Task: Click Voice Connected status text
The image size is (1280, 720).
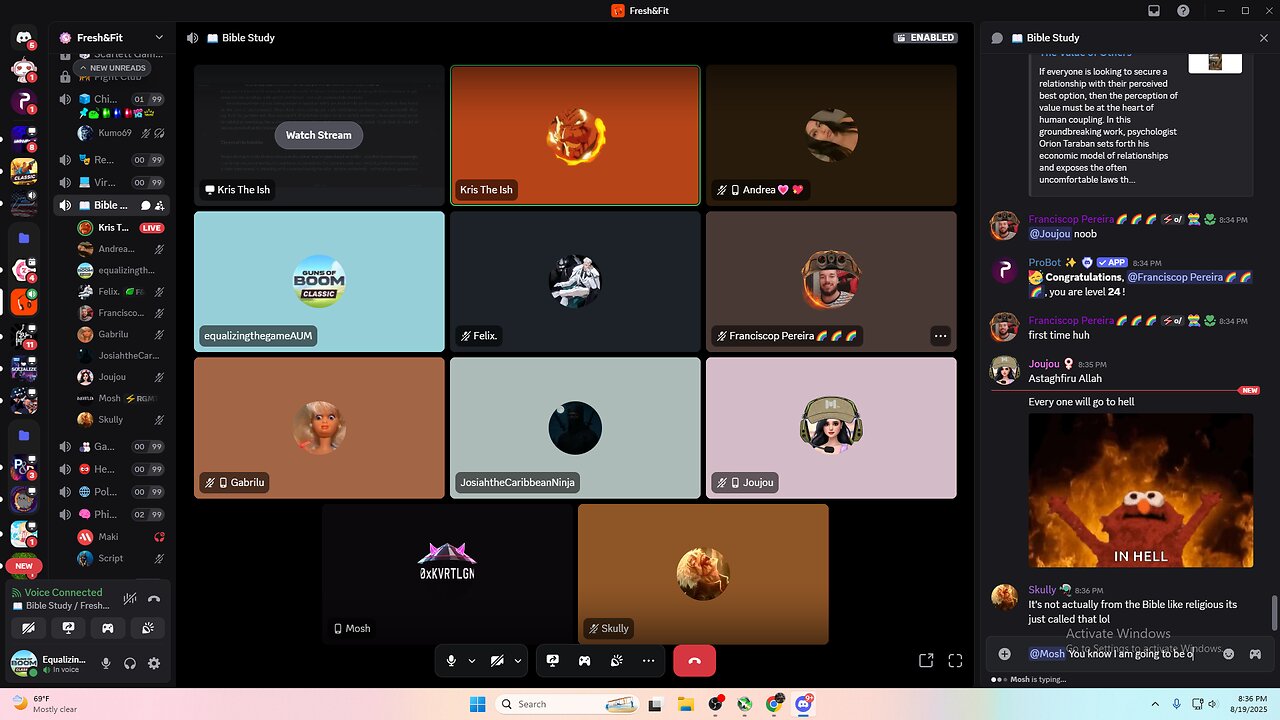Action: [64, 592]
